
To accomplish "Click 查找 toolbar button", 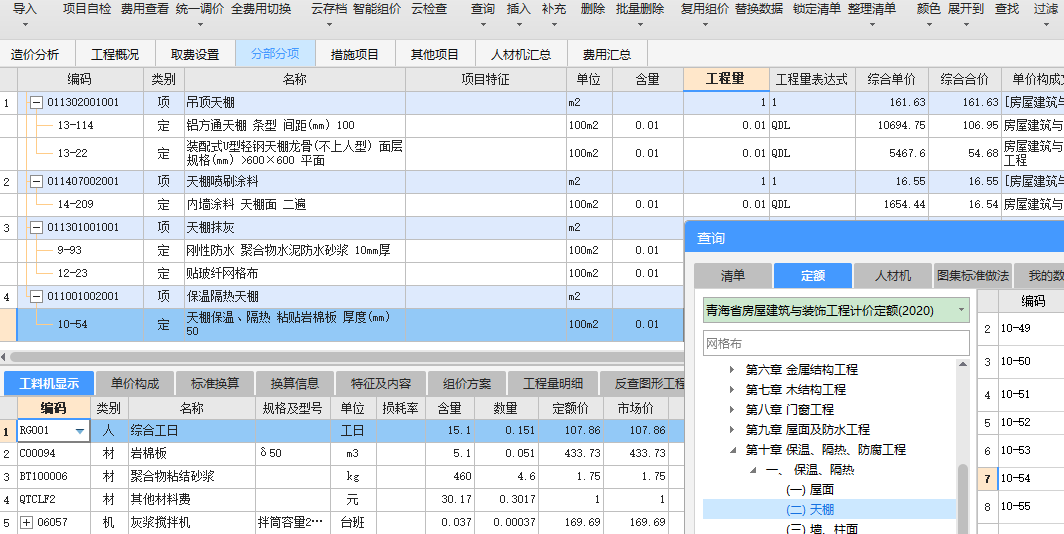I will point(1007,9).
